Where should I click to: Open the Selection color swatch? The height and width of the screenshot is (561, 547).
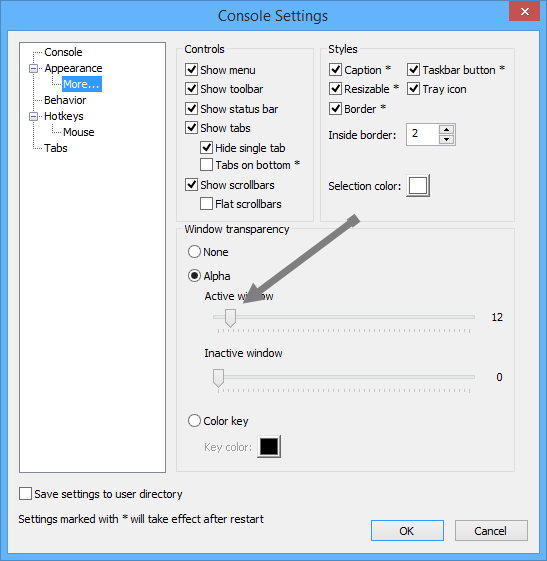point(418,186)
